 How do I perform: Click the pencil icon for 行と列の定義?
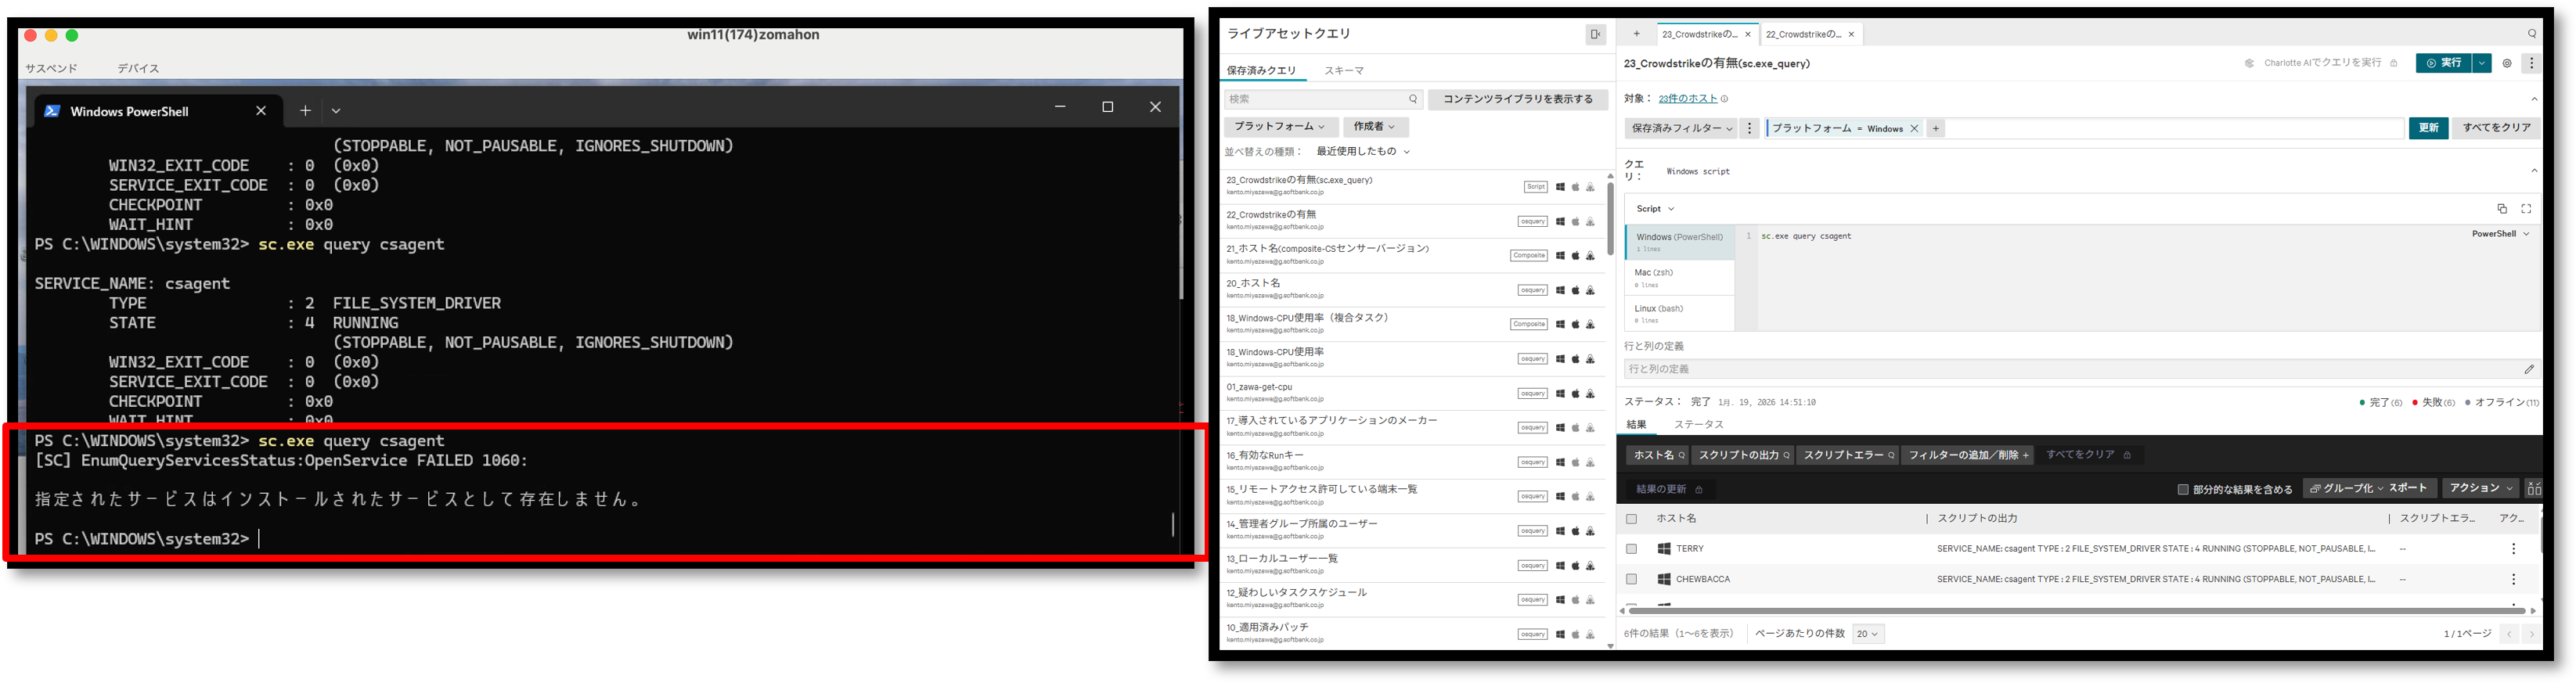tap(2529, 369)
